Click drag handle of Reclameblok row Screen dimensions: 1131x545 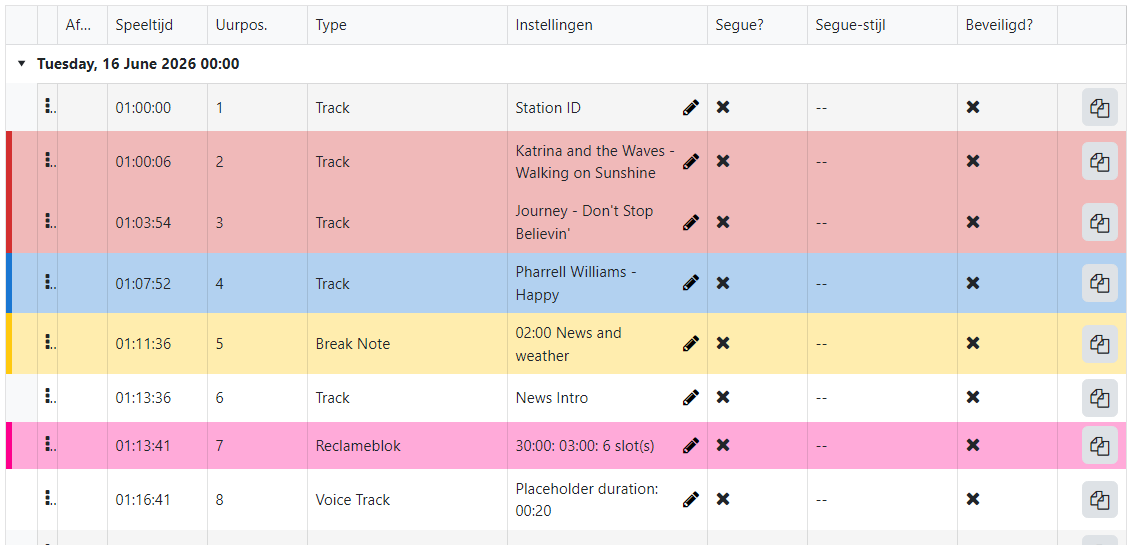[48, 445]
